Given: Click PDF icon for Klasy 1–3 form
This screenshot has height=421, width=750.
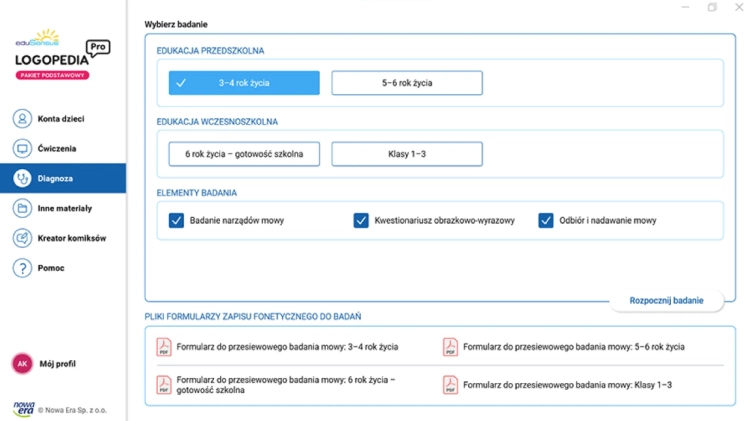Looking at the screenshot, I should click(450, 385).
